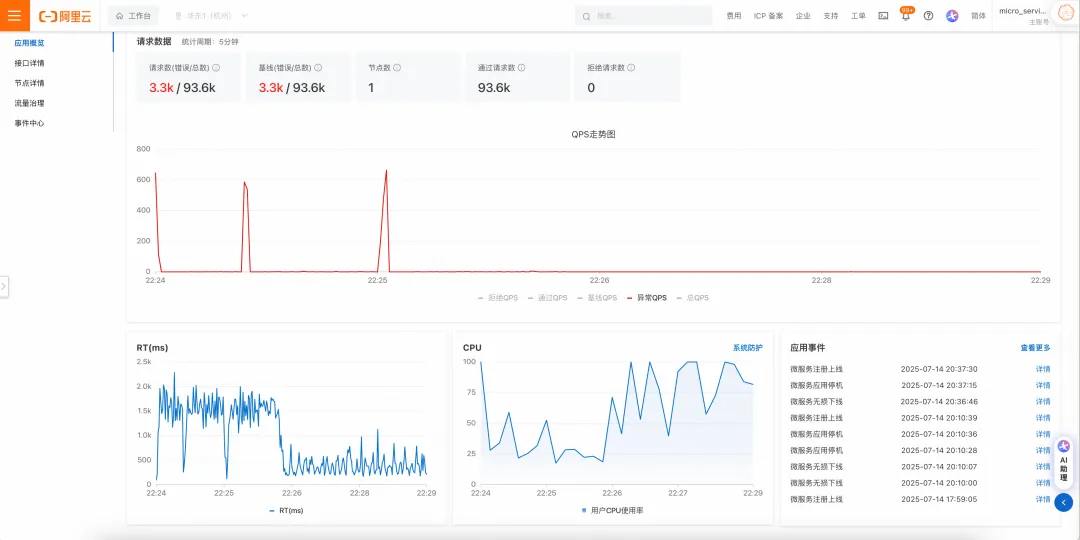Screen dimensions: 1080x540
Task: Click the 应用事件 panel heading
Action: [807, 348]
